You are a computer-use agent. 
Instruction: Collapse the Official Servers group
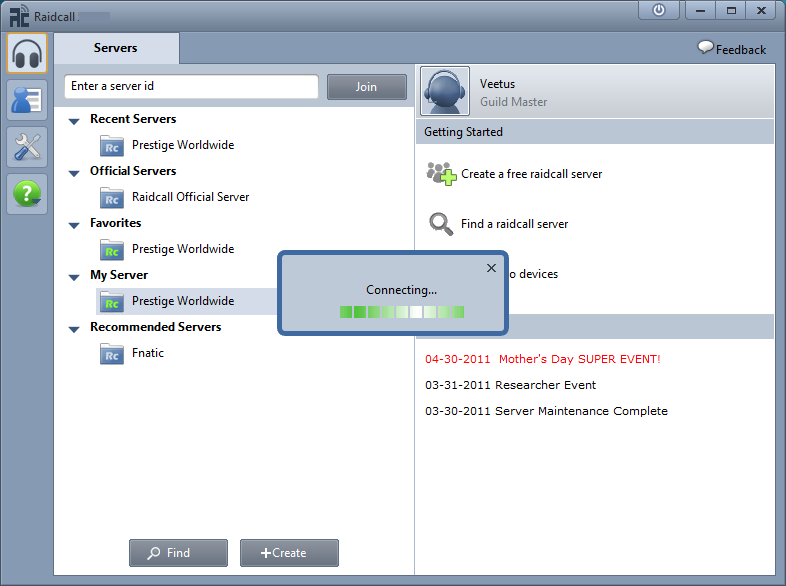click(74, 173)
